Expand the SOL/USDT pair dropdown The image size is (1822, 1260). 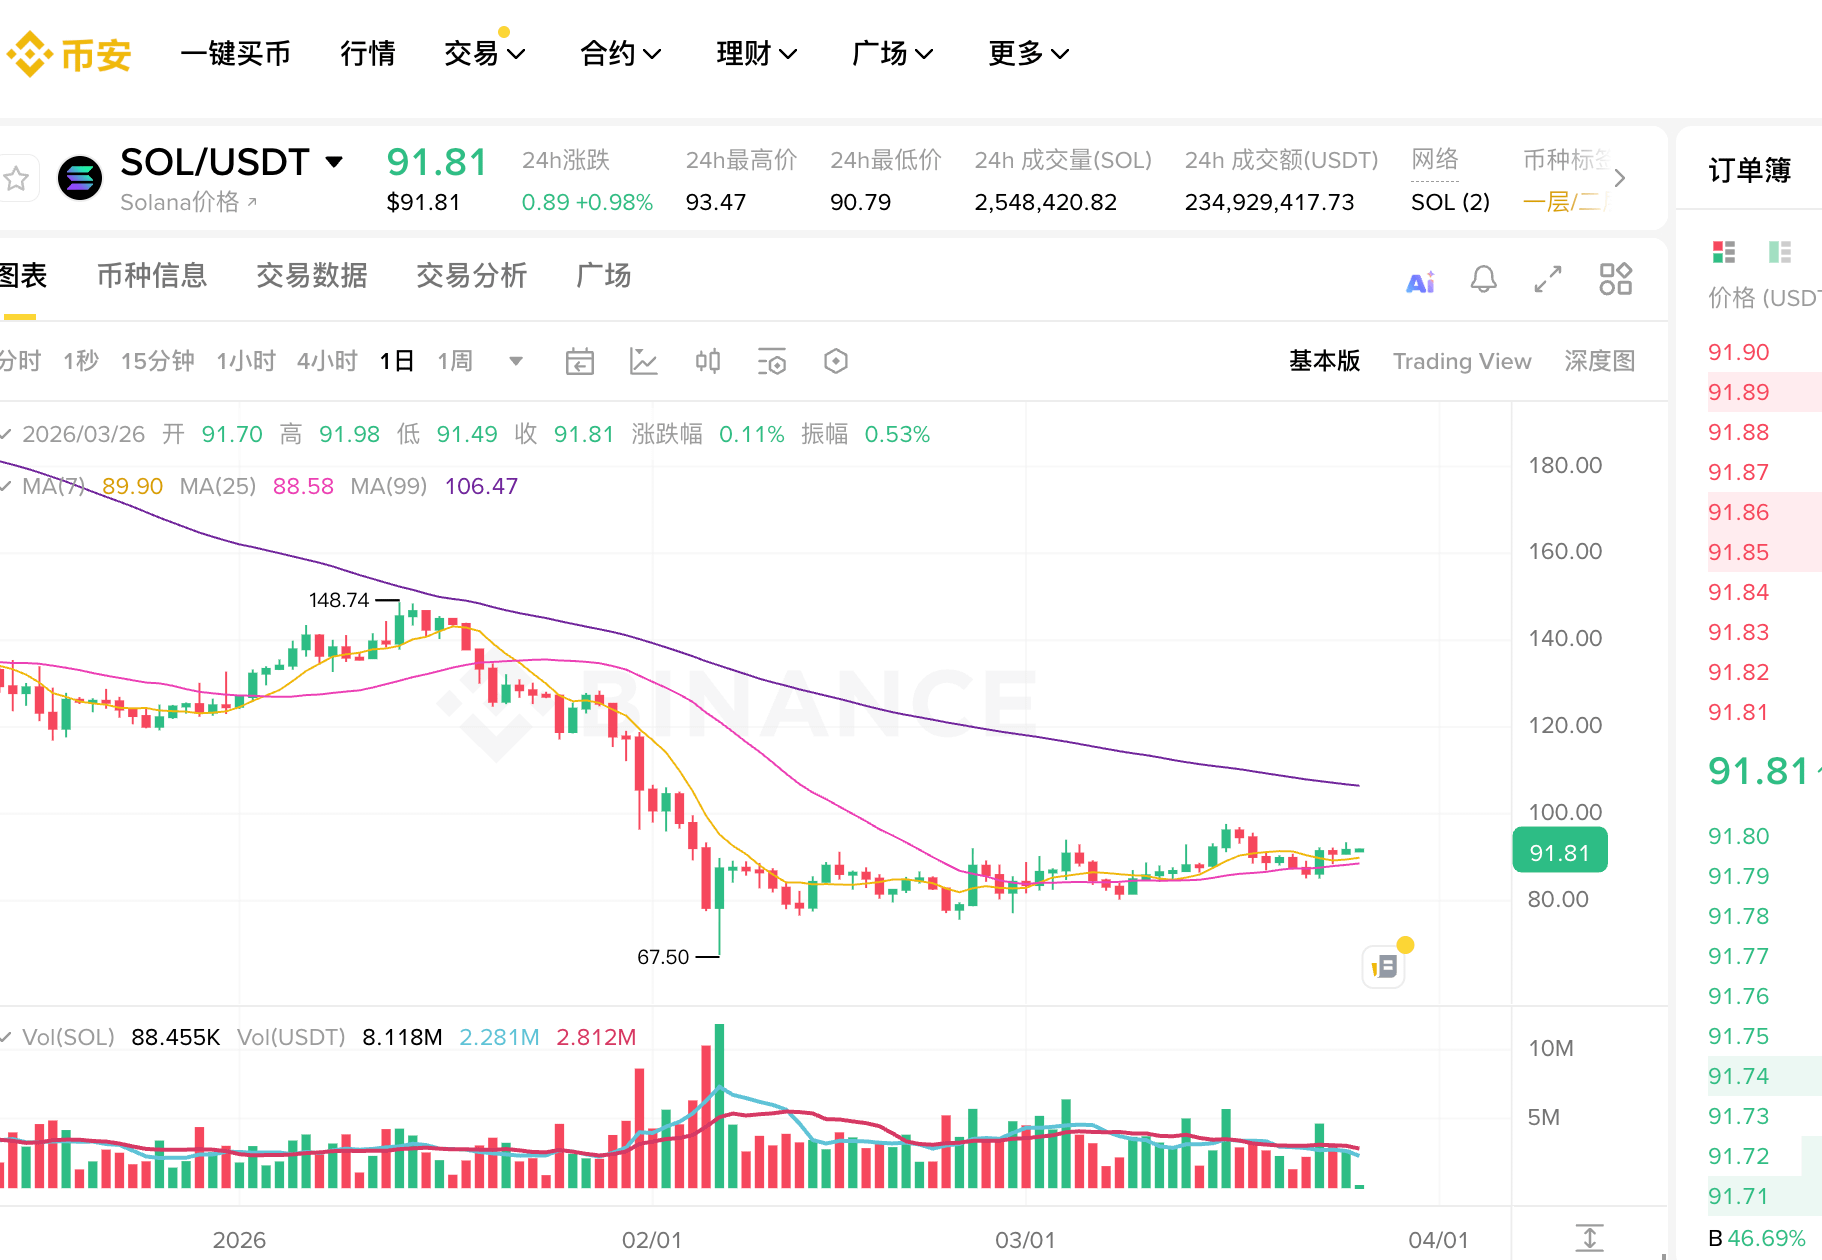click(335, 160)
